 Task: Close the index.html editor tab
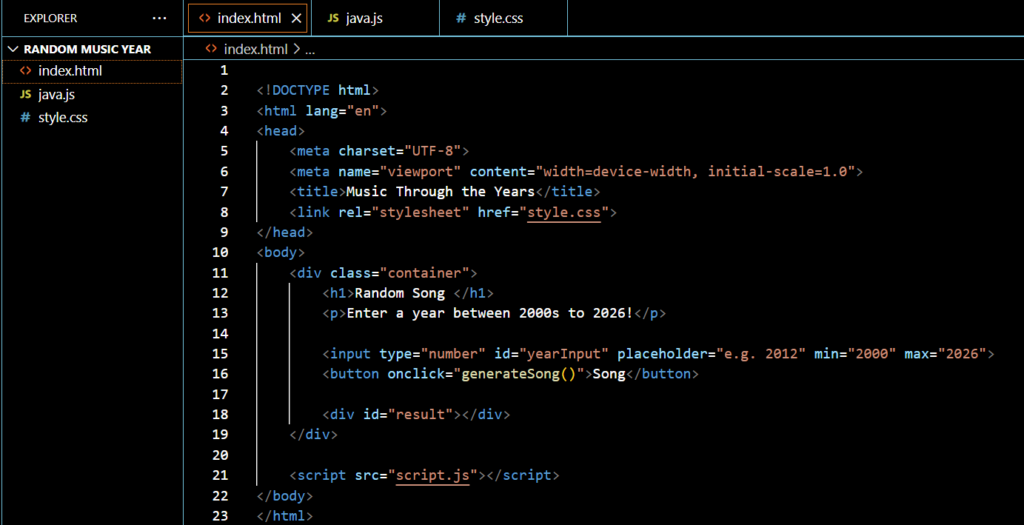[296, 18]
